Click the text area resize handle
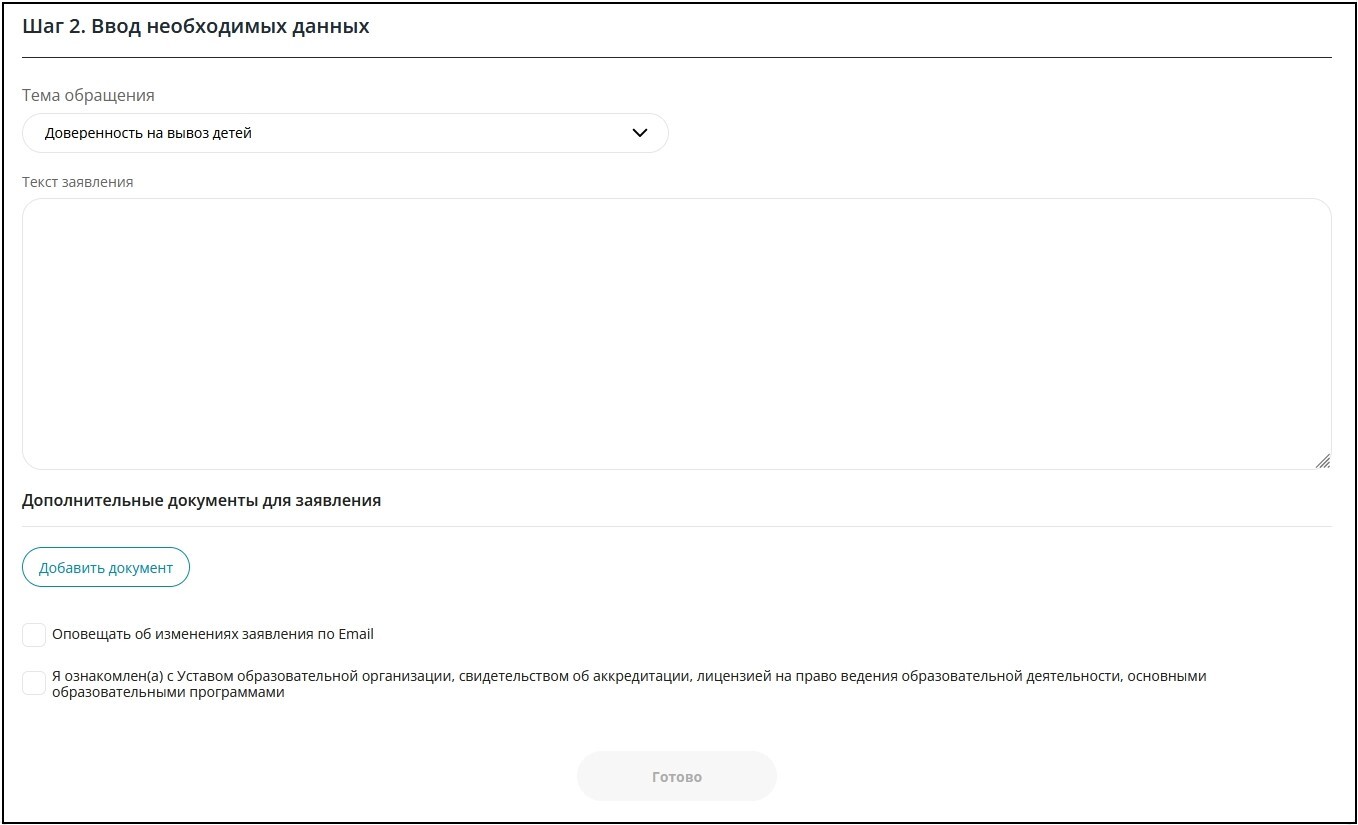Screen dimensions: 1358x825 (1322, 461)
